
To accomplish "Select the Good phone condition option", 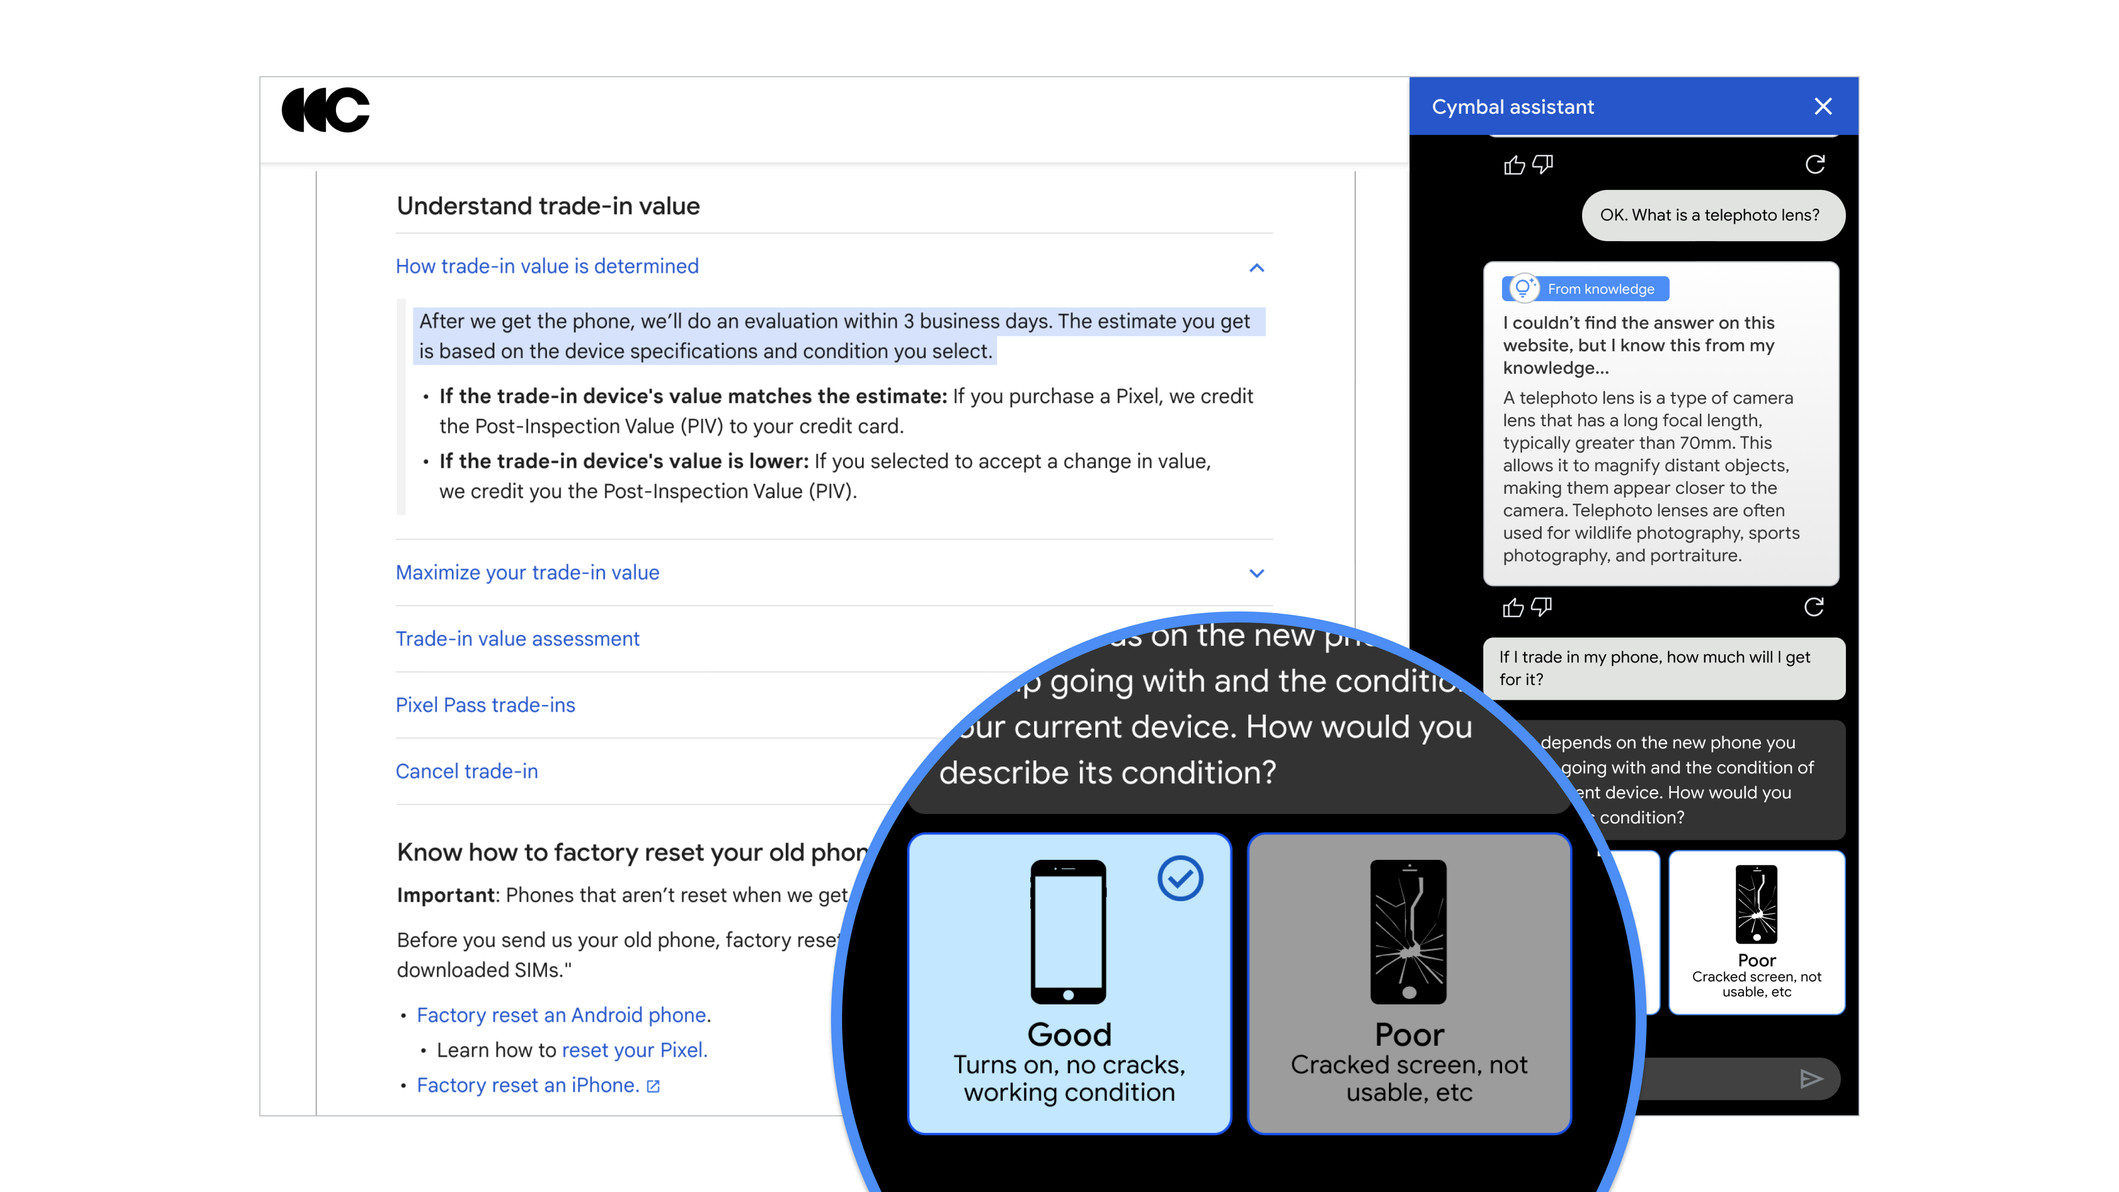I will click(1069, 985).
